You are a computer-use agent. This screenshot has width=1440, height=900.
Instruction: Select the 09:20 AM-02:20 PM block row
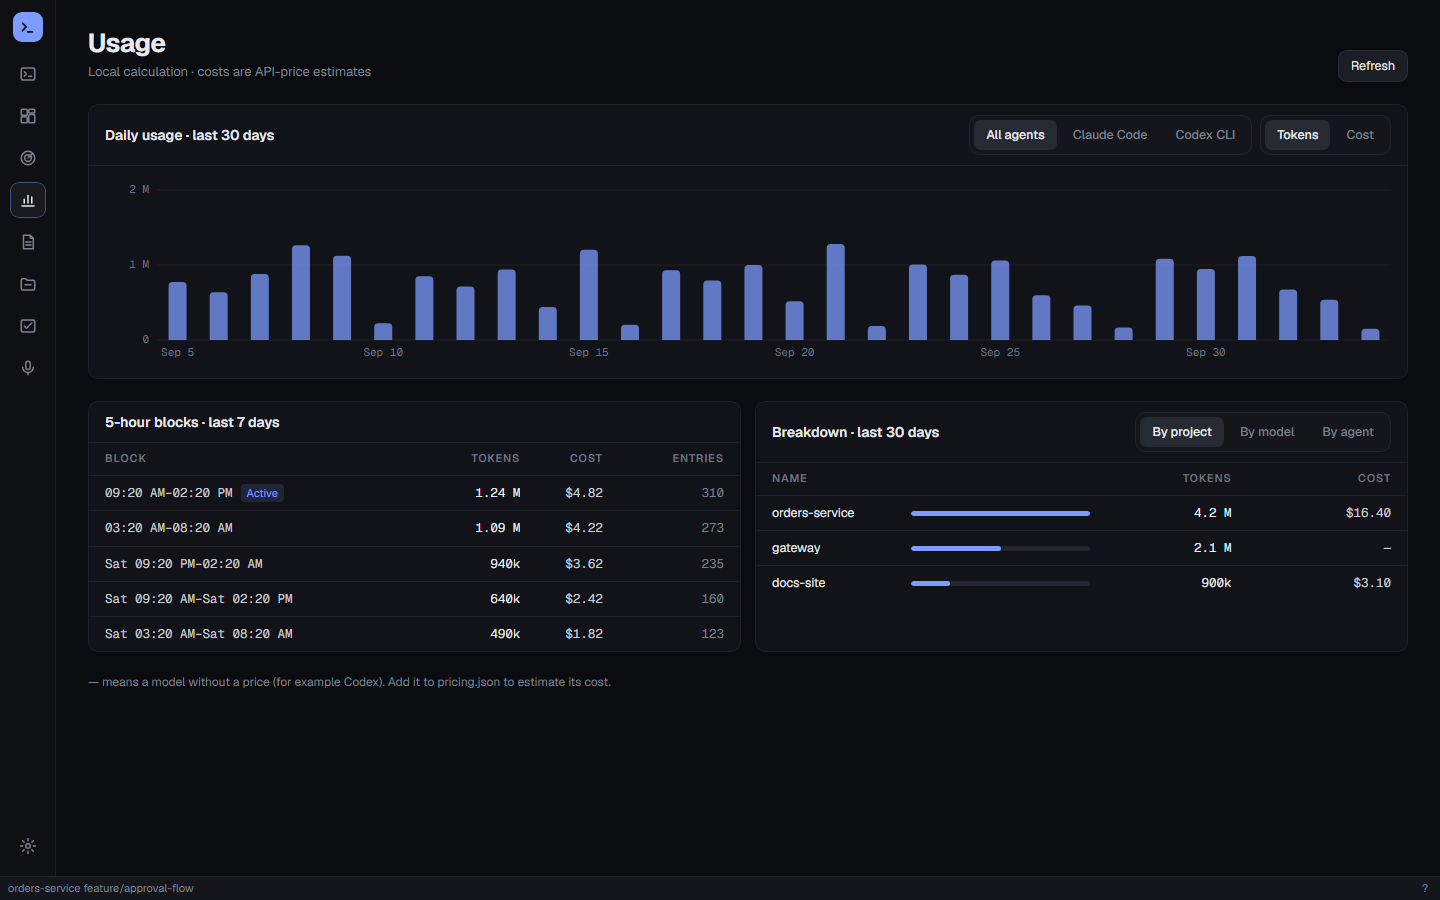click(x=414, y=493)
